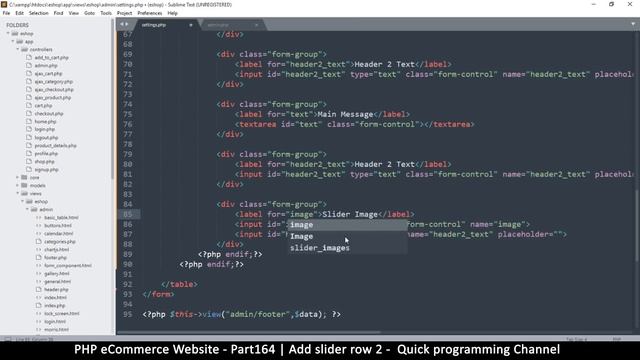Open lock_screen.html file
The image size is (640, 360).
[62, 313]
